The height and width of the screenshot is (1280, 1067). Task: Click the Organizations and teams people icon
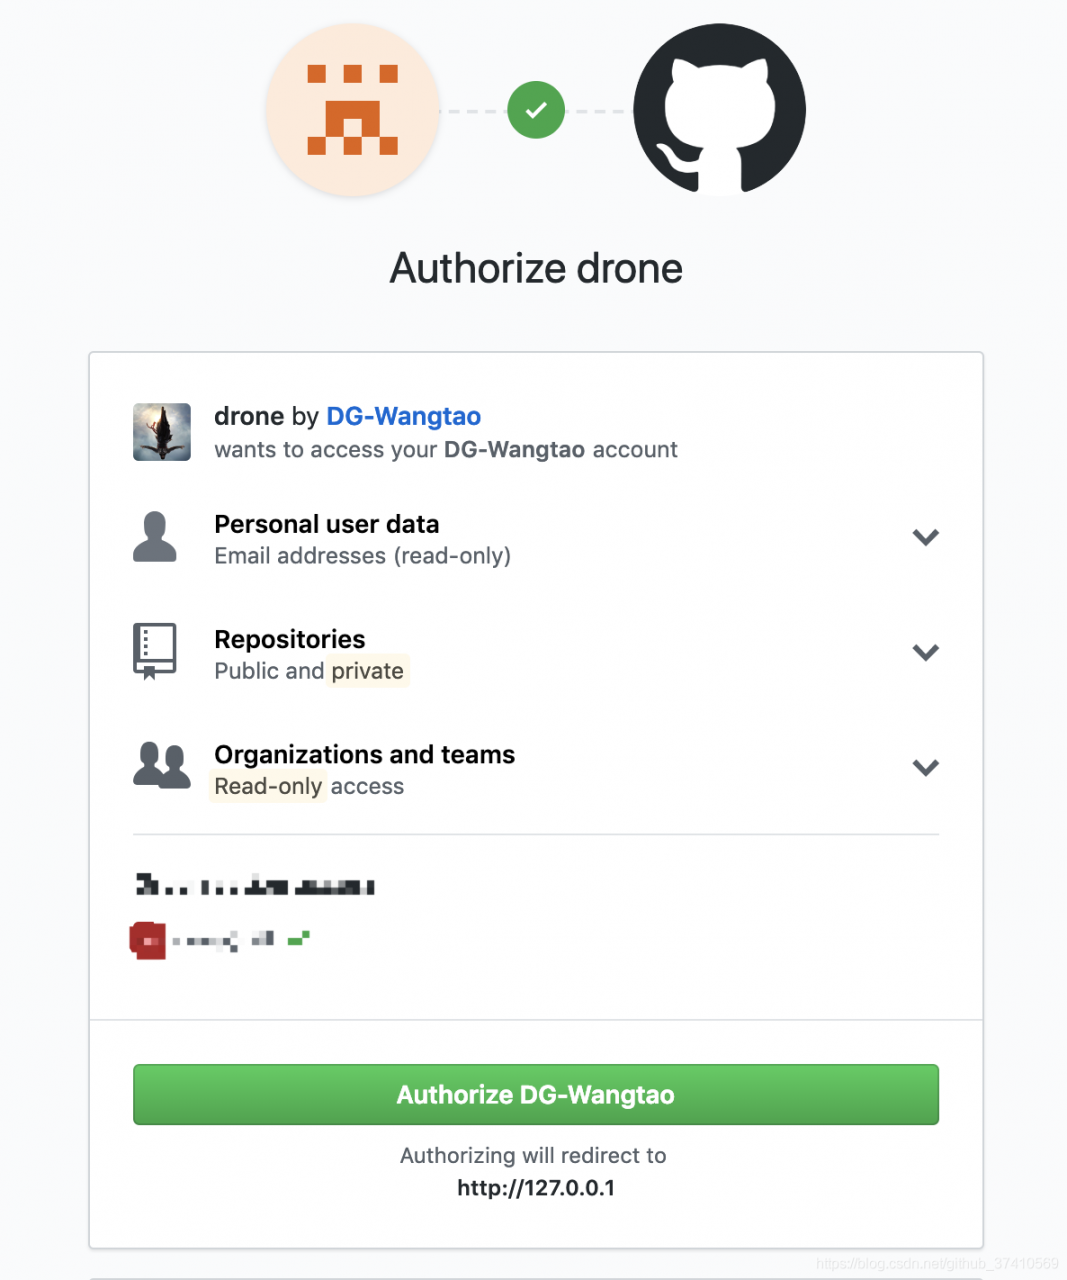click(x=162, y=766)
